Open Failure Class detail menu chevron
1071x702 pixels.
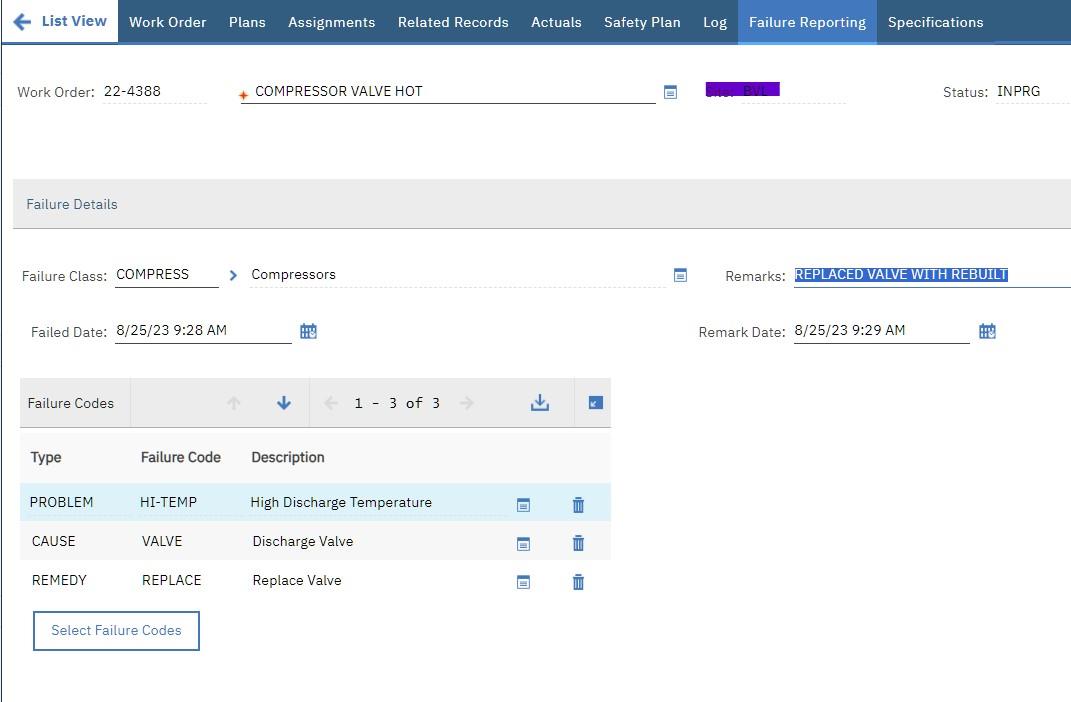(233, 275)
